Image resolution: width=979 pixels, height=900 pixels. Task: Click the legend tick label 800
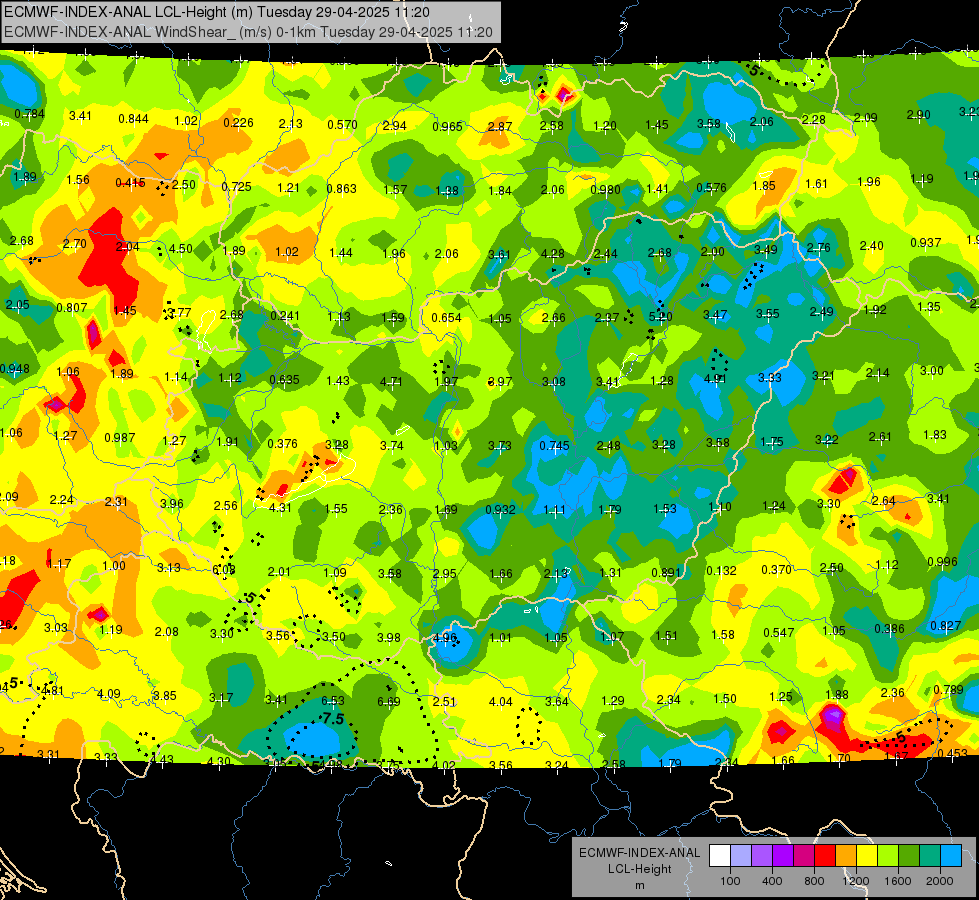(814, 881)
